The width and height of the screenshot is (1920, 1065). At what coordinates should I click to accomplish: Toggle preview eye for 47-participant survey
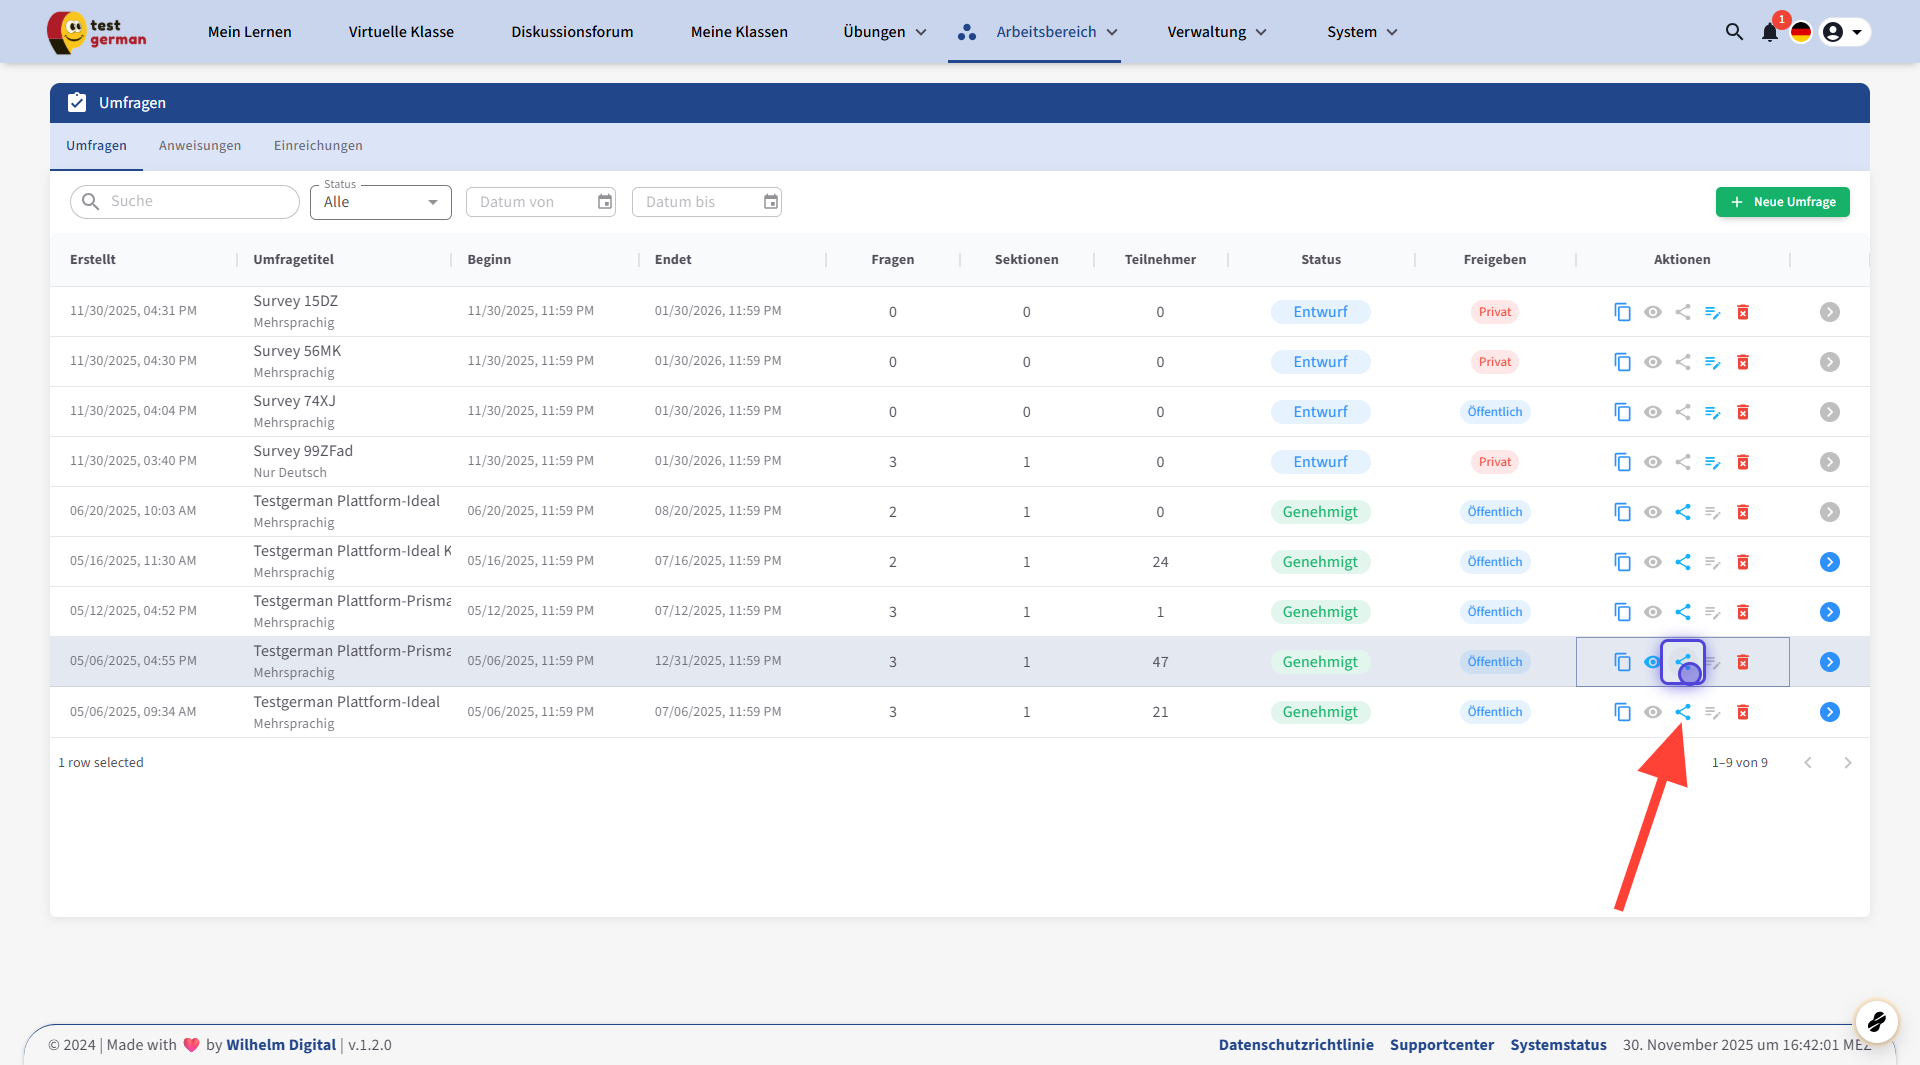[x=1653, y=662]
